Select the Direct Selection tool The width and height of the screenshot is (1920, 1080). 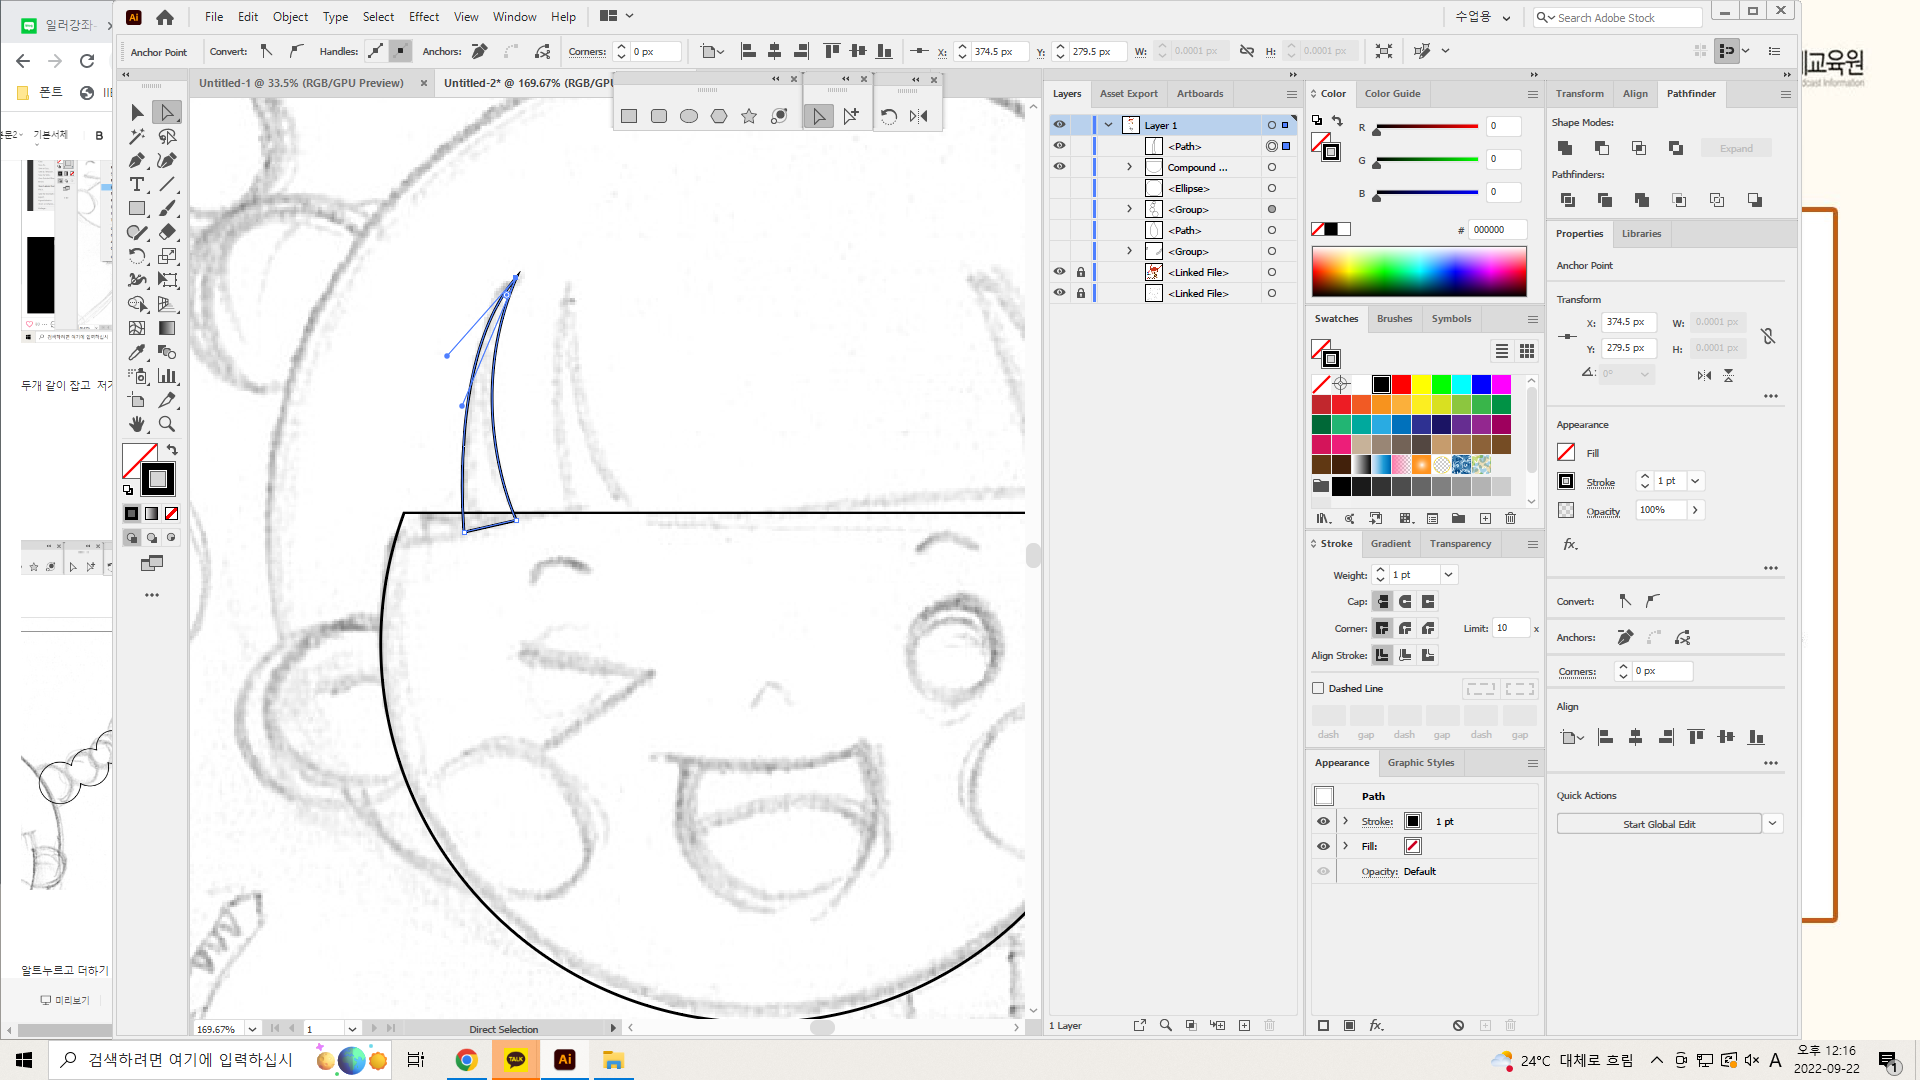click(167, 112)
